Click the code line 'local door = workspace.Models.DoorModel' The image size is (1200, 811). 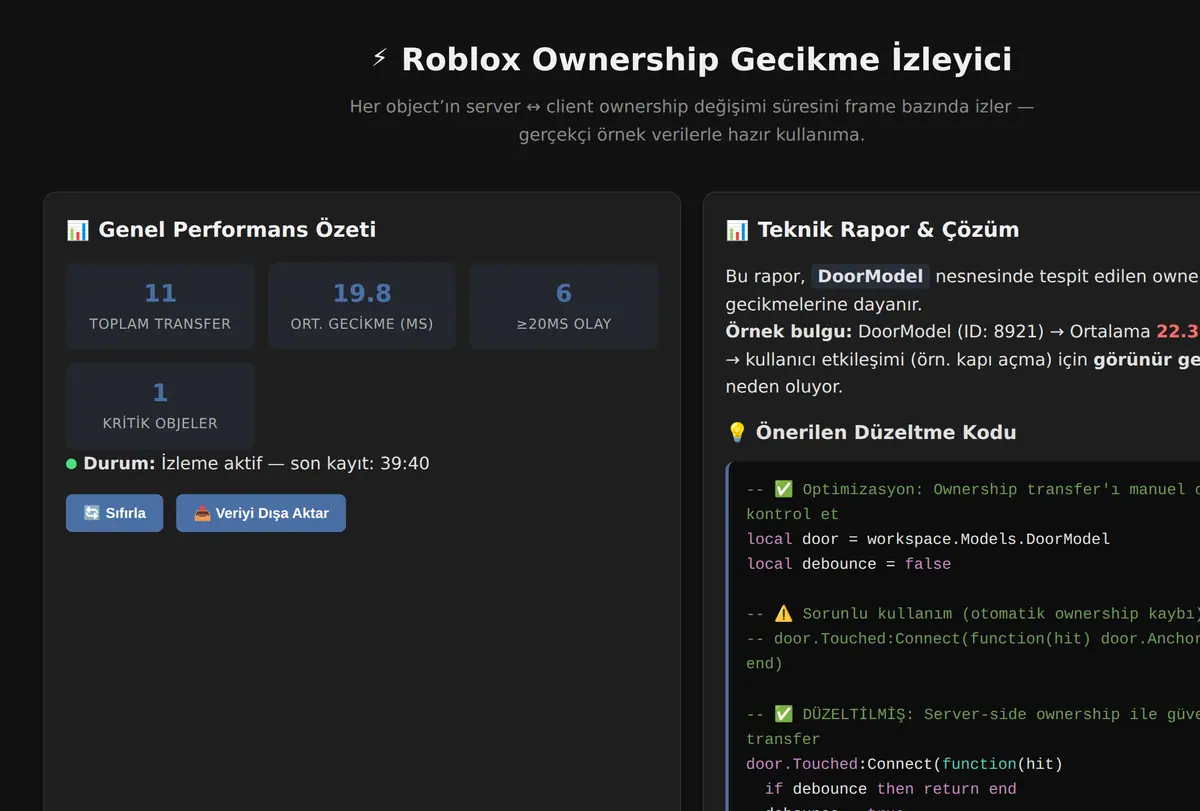(x=928, y=539)
